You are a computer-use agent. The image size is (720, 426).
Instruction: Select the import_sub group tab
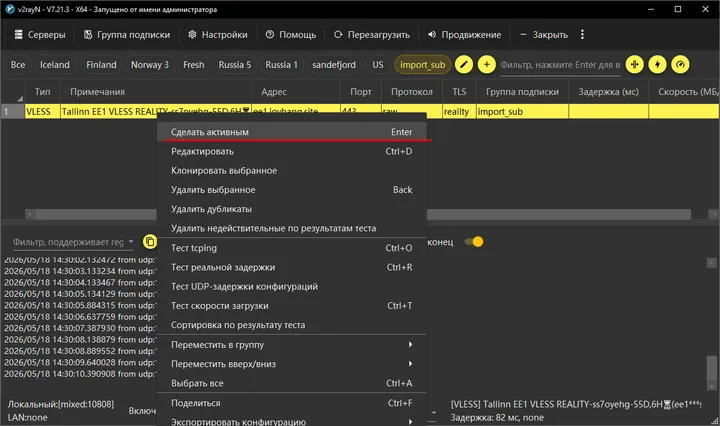coord(422,65)
